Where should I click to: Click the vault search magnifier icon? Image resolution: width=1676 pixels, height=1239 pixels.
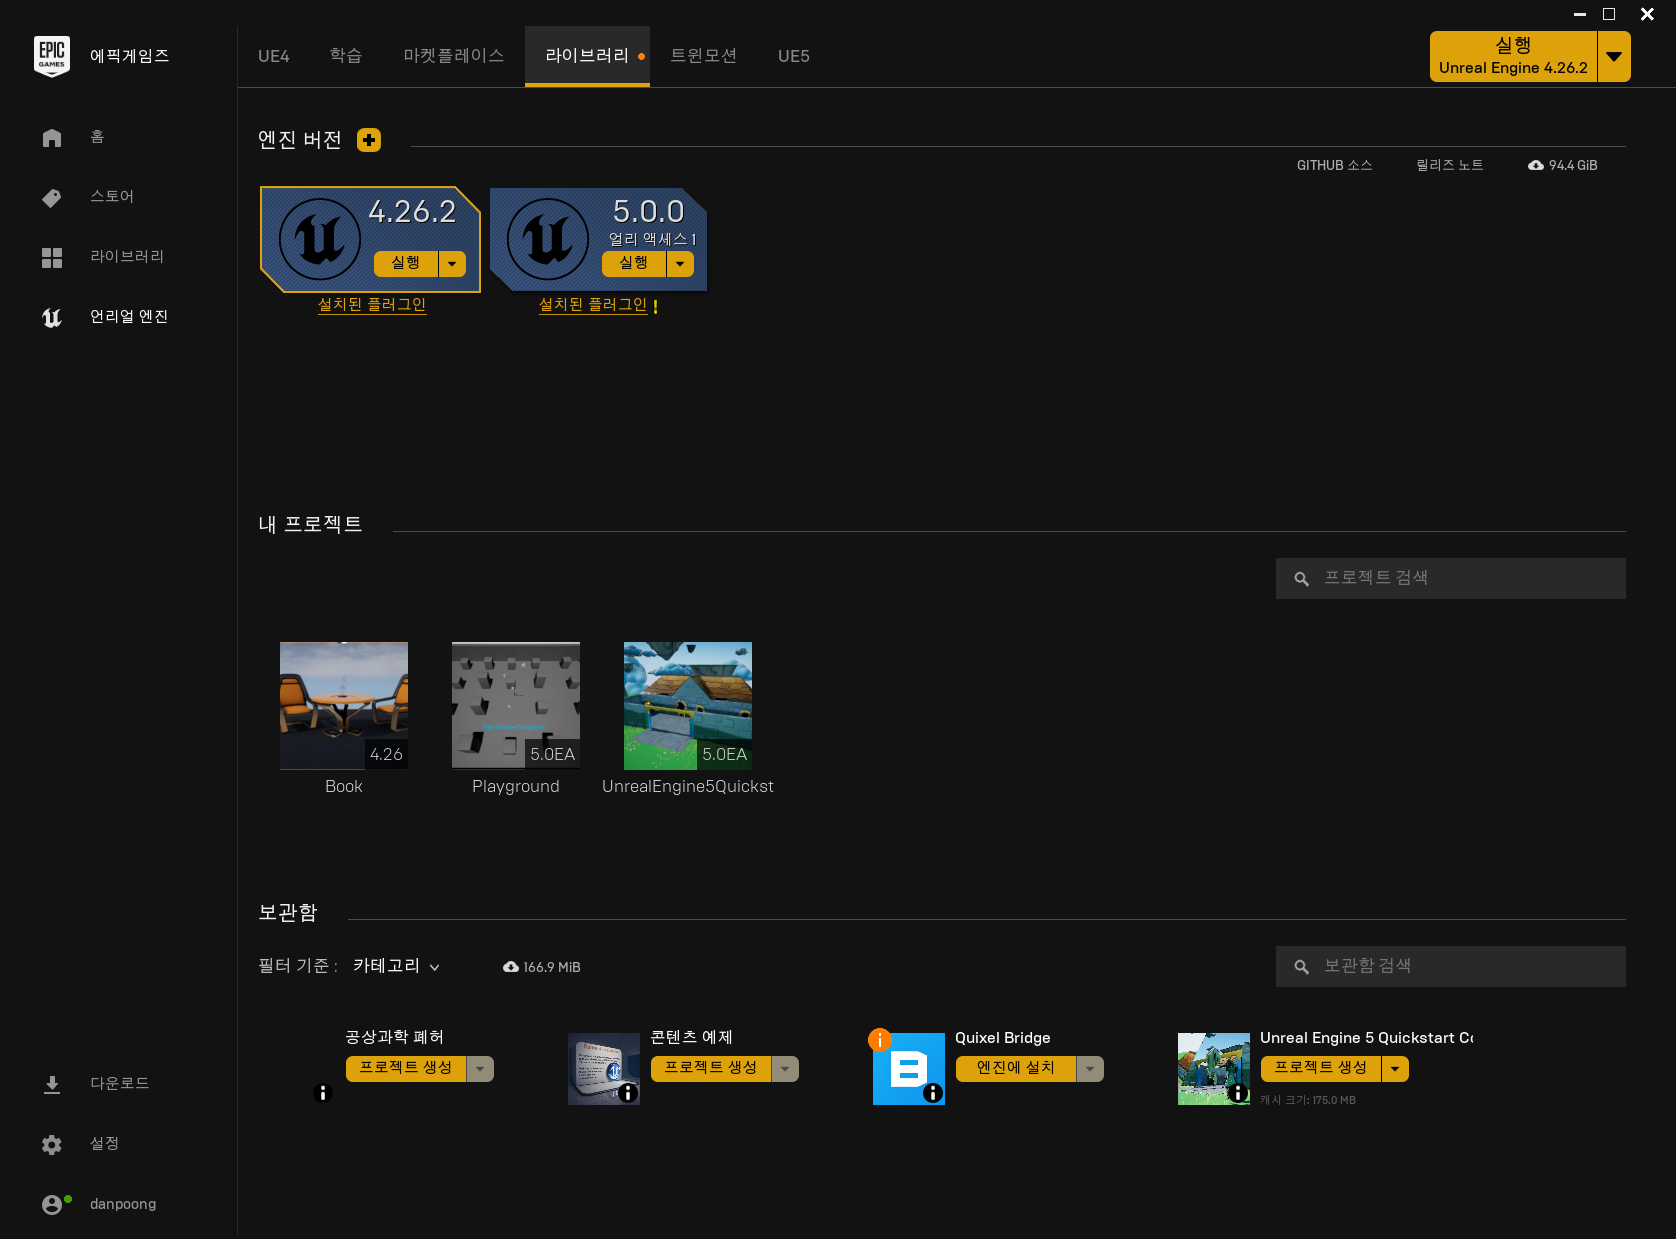1301,966
